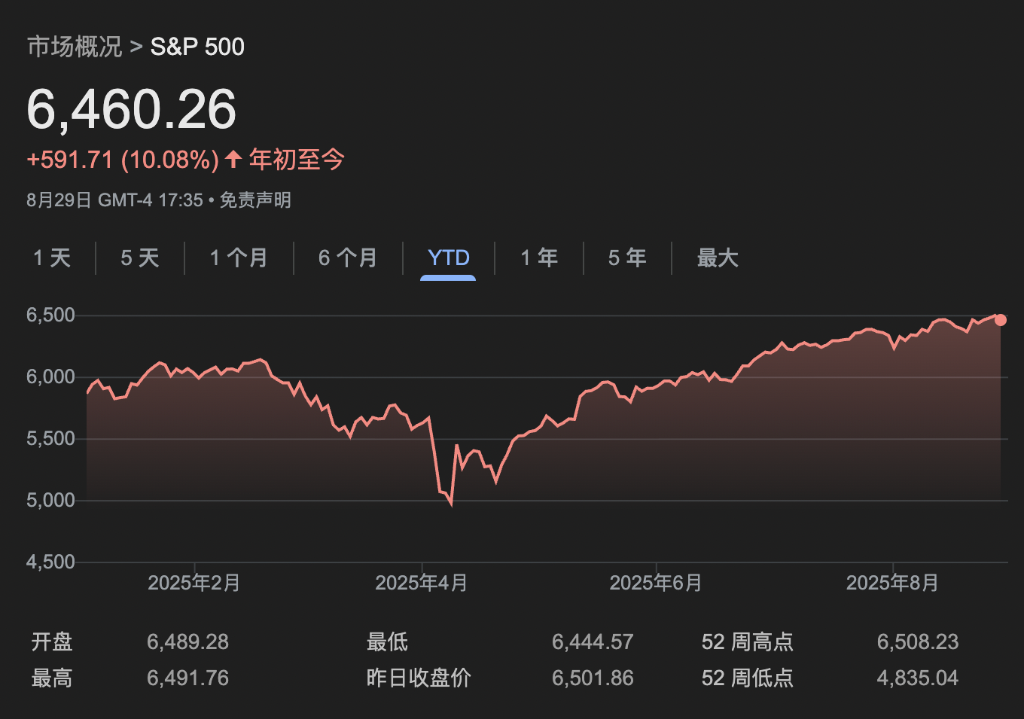Image resolution: width=1024 pixels, height=719 pixels.
Task: Click the latest data point dot on chart
Action: 1000,319
